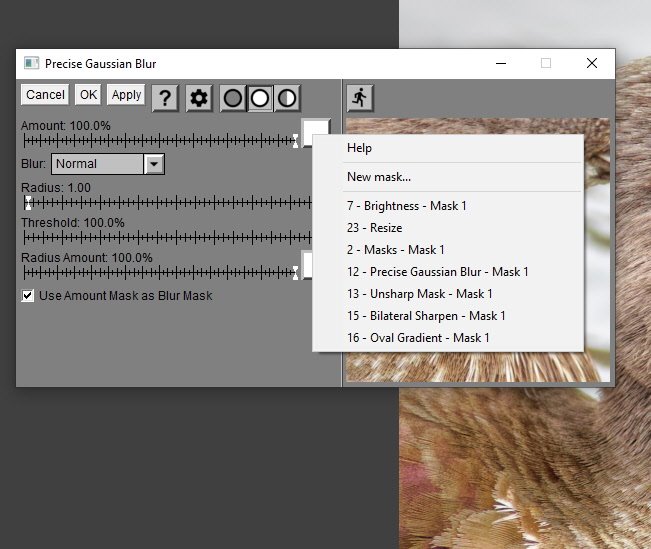Image resolution: width=651 pixels, height=549 pixels.
Task: Pick 7 - Brightness - Mask 1
Action: tap(407, 206)
